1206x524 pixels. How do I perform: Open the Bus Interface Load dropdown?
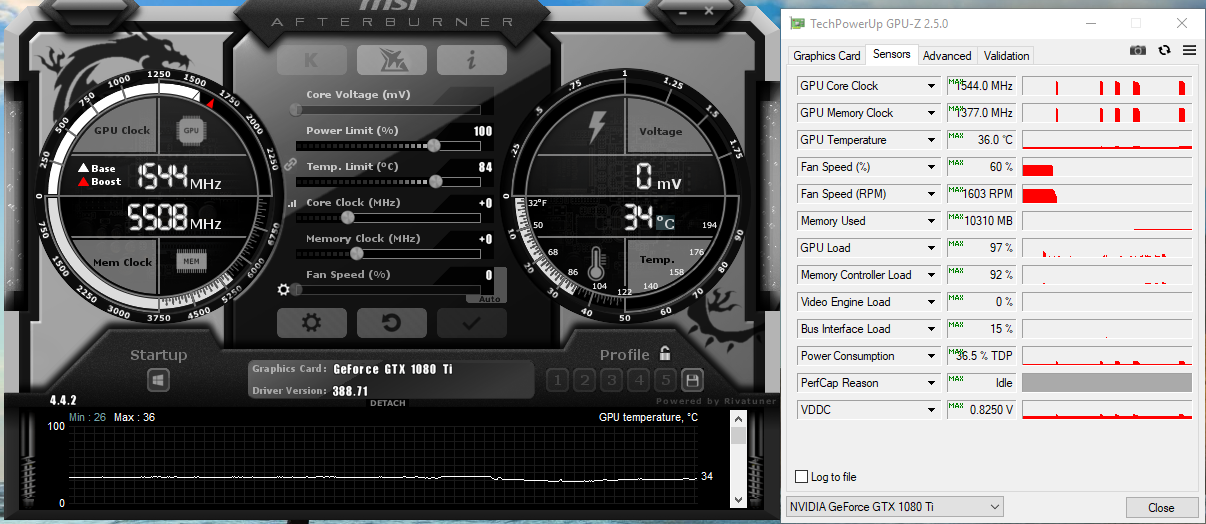(x=932, y=329)
